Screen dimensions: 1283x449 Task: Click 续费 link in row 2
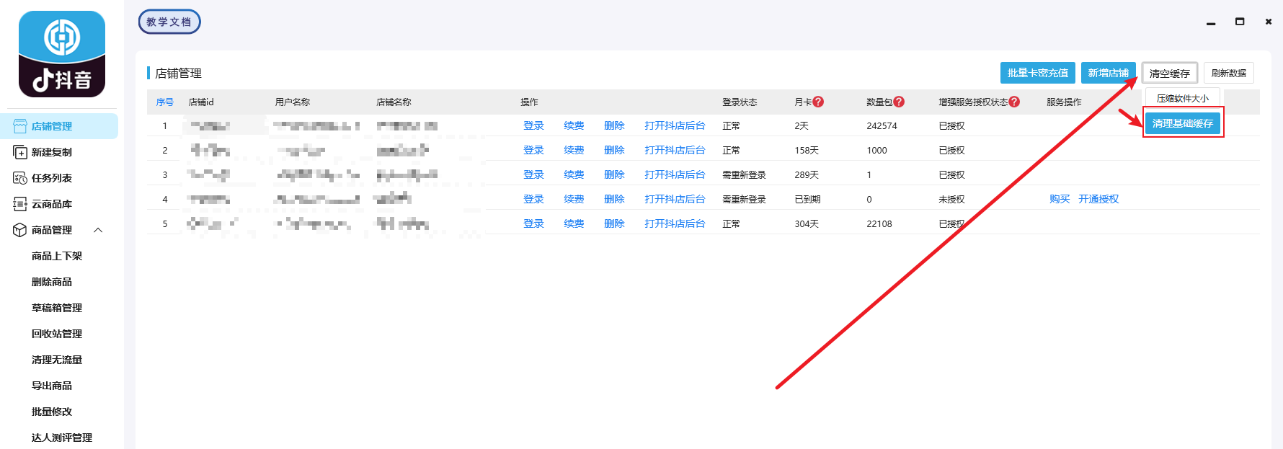574,150
